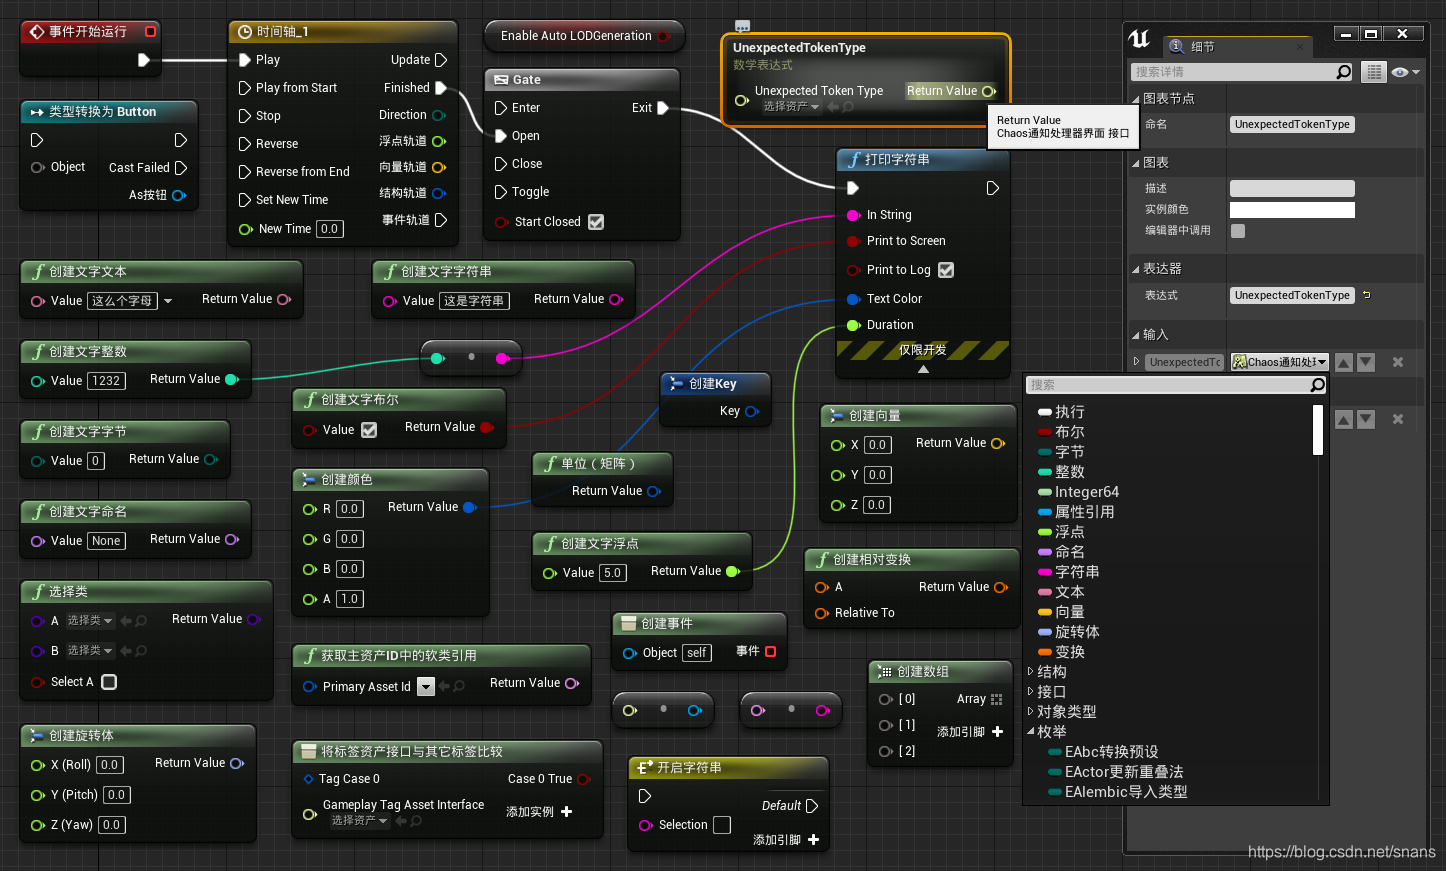Click the 表达式 expression input field
Viewport: 1446px width, 871px height.
point(1292,295)
